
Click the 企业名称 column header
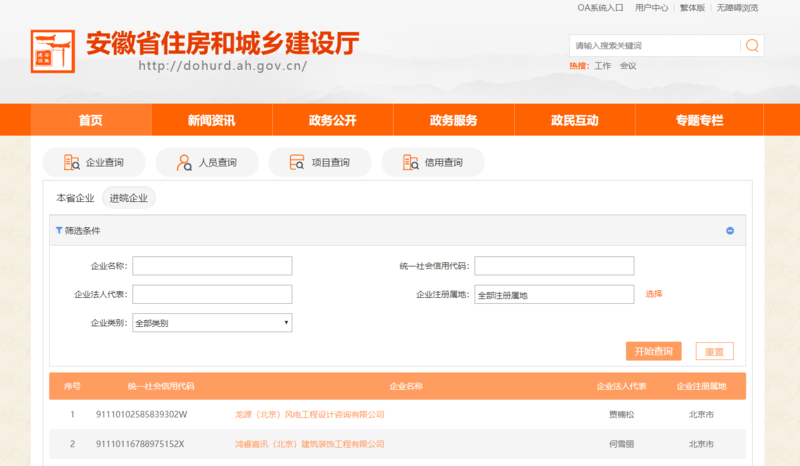click(x=406, y=386)
